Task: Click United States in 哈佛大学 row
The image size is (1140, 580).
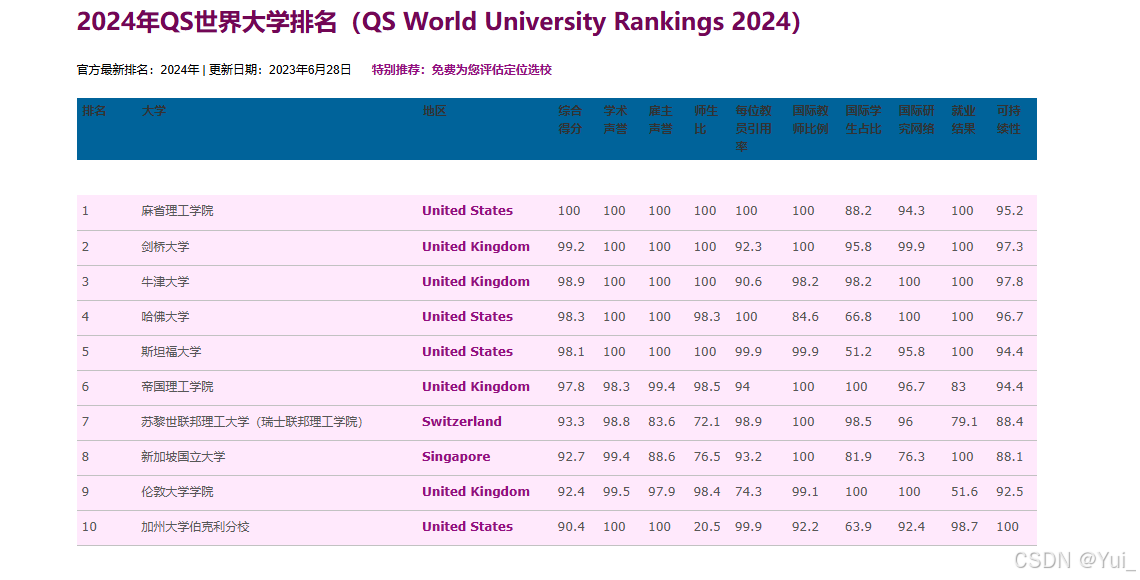Action: coord(467,316)
